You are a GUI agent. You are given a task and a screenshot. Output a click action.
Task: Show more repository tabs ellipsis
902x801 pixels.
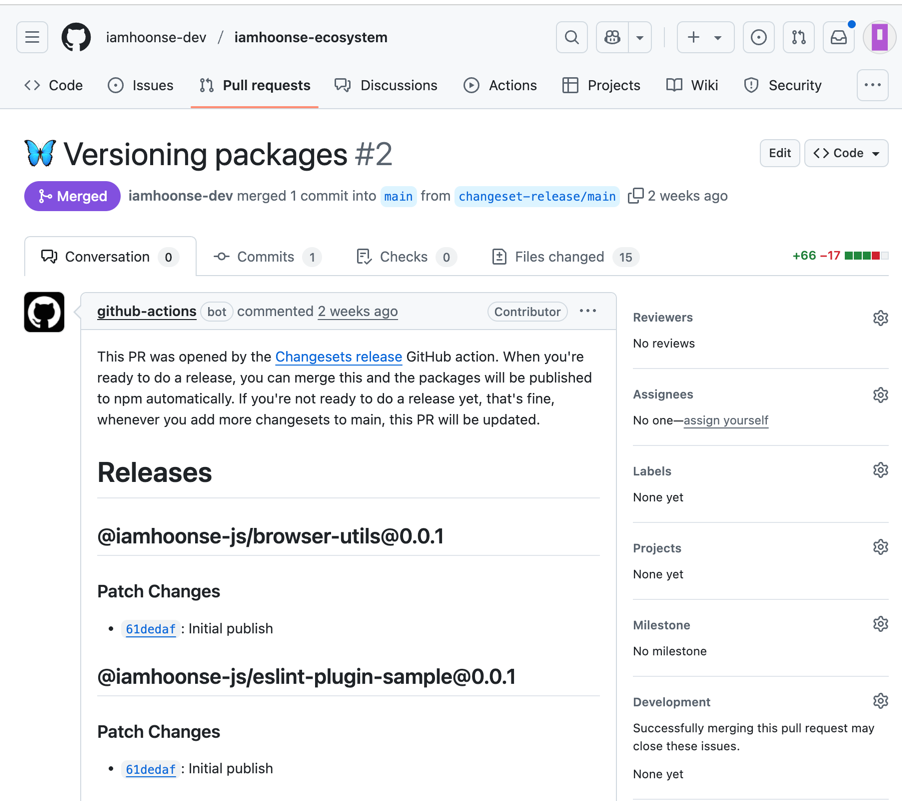pos(873,85)
